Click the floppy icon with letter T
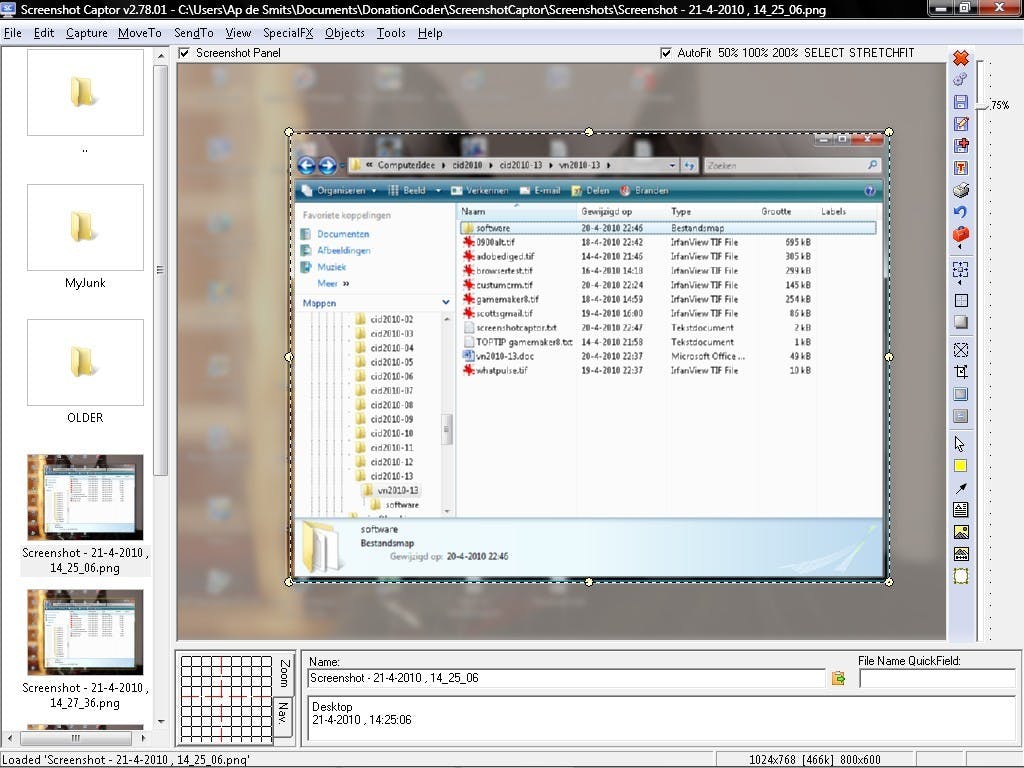 pos(961,168)
